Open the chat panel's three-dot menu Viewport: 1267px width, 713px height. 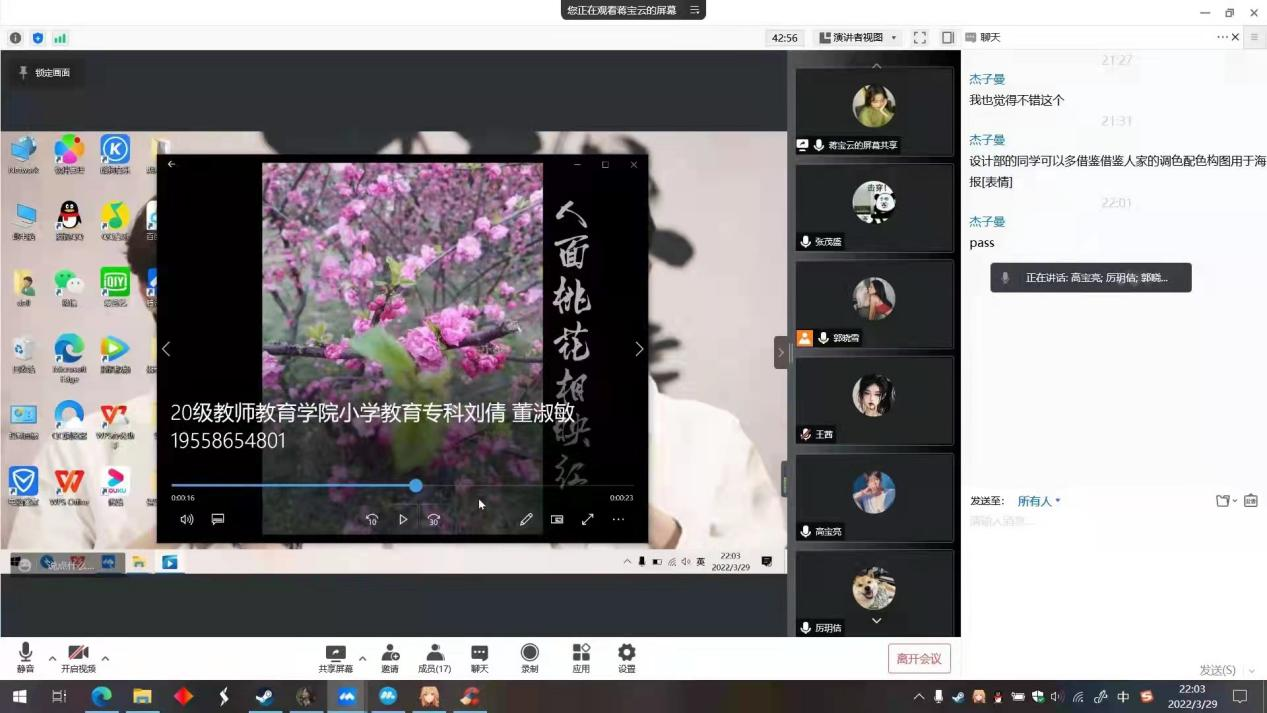[x=1221, y=37]
